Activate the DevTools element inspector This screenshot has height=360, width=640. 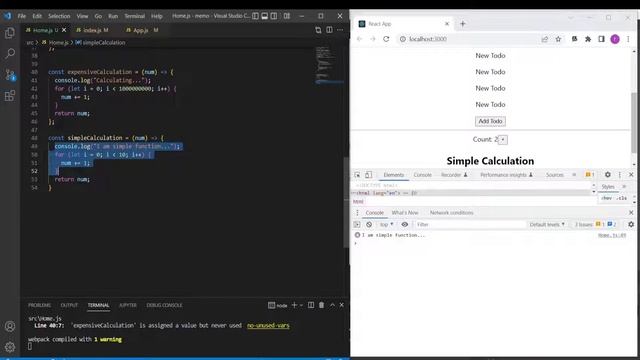click(x=358, y=175)
